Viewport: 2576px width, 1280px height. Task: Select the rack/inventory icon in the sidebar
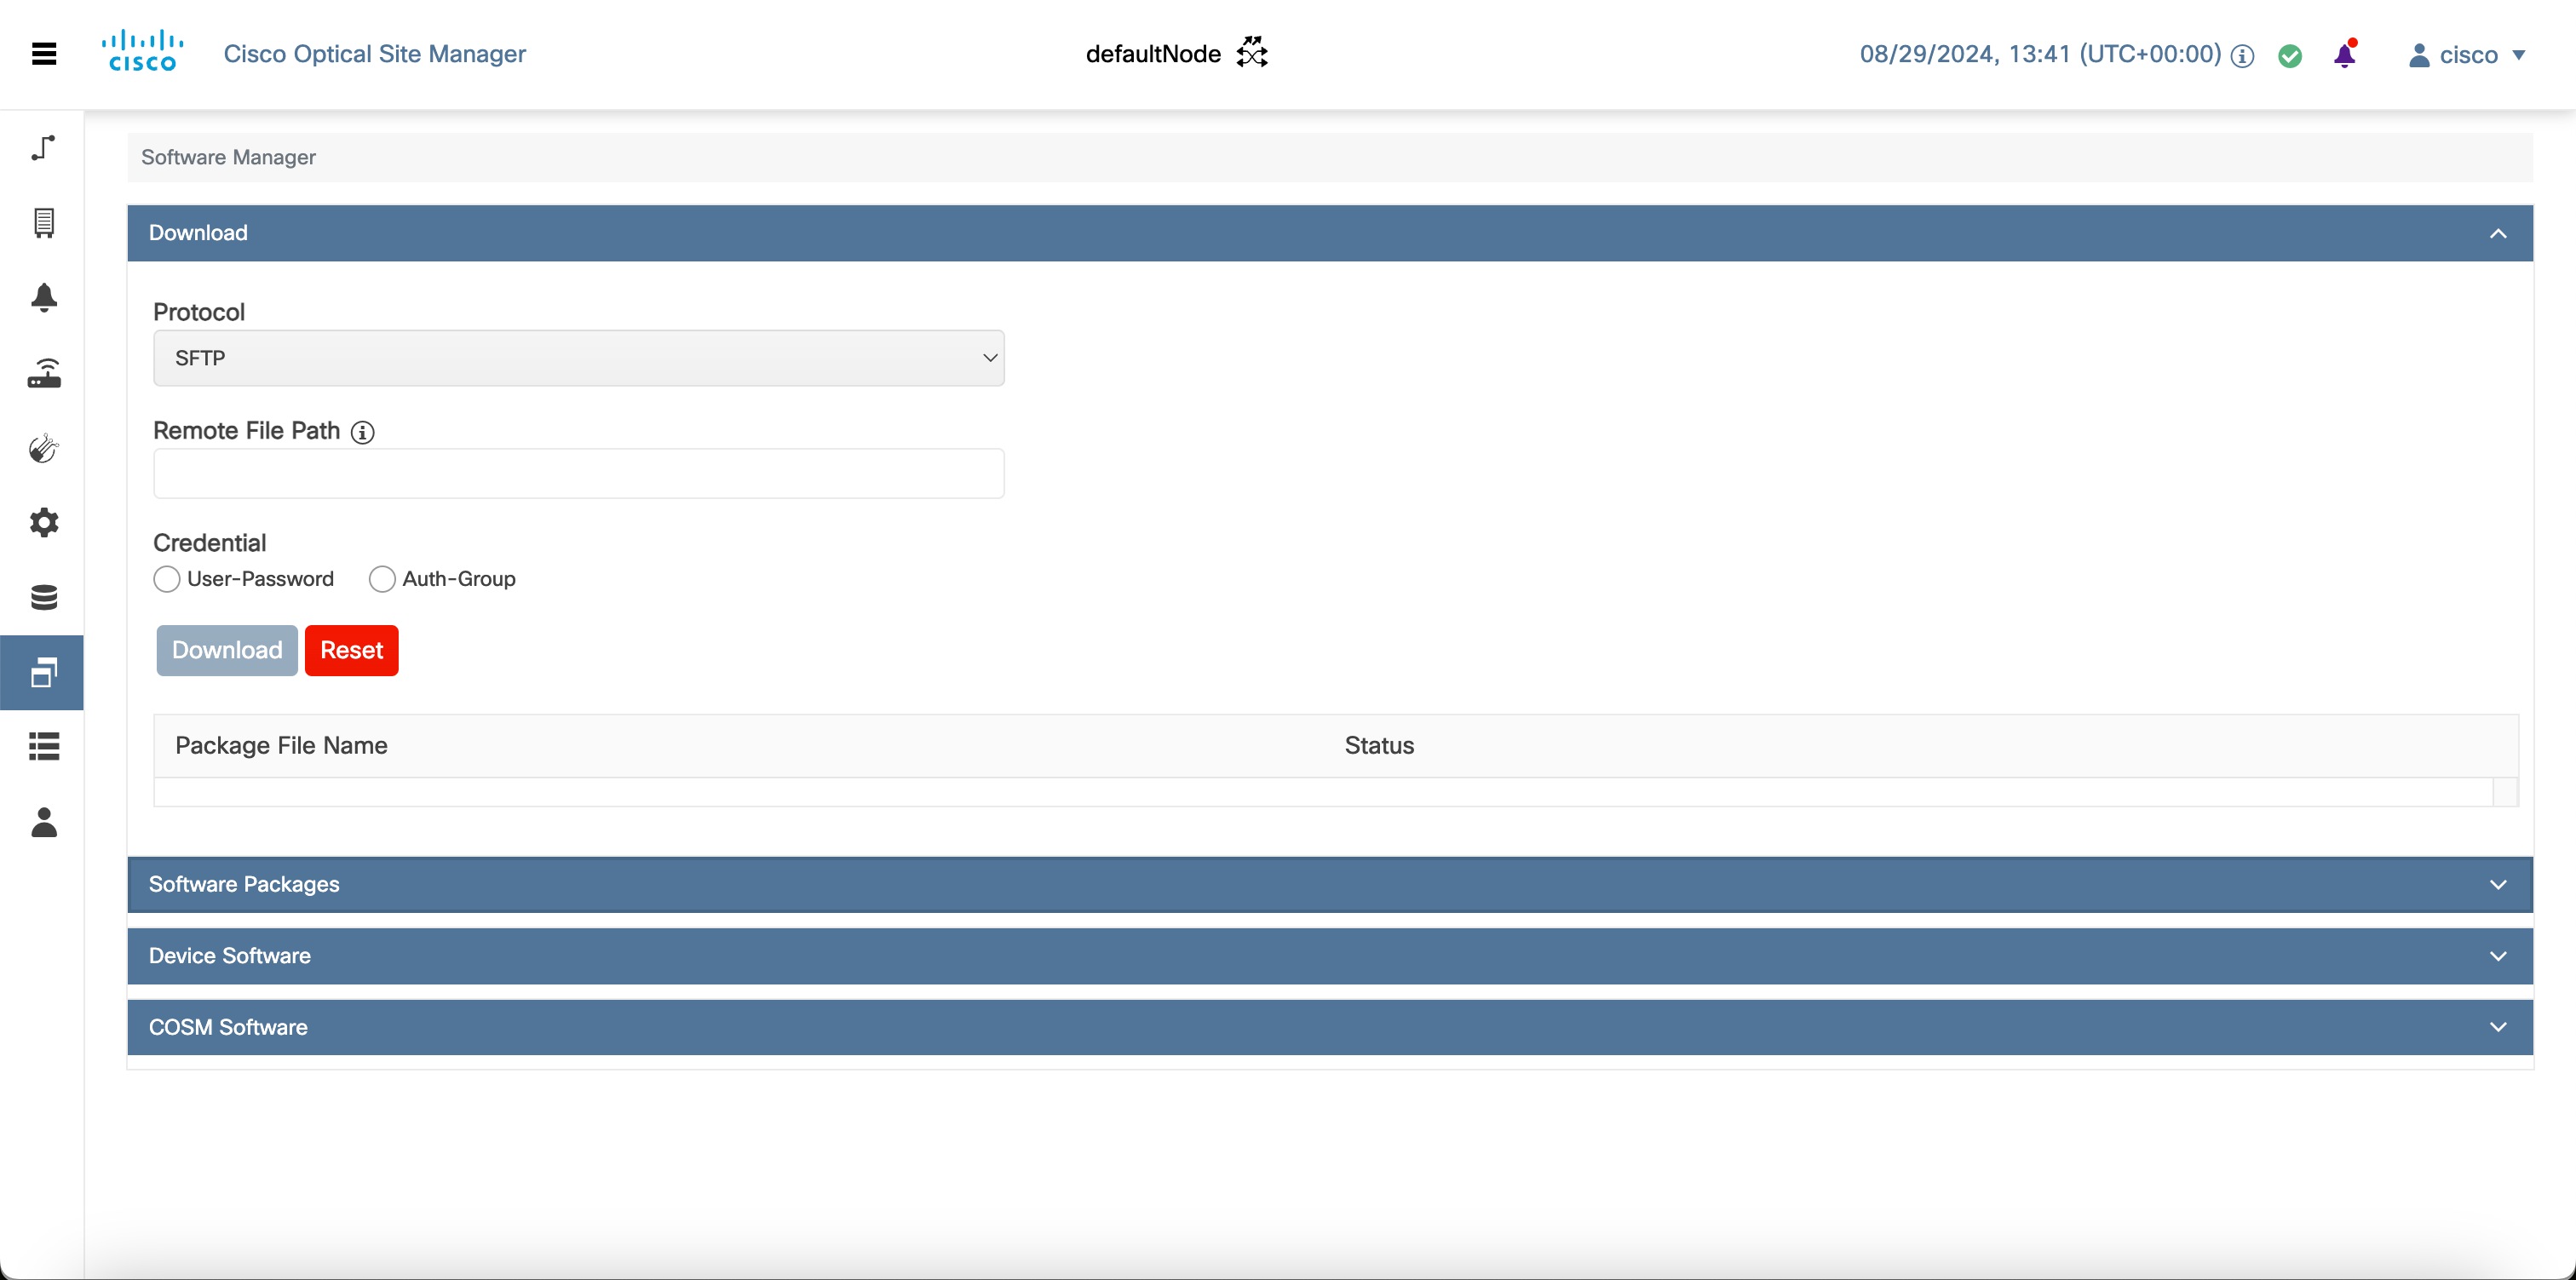pos(43,223)
